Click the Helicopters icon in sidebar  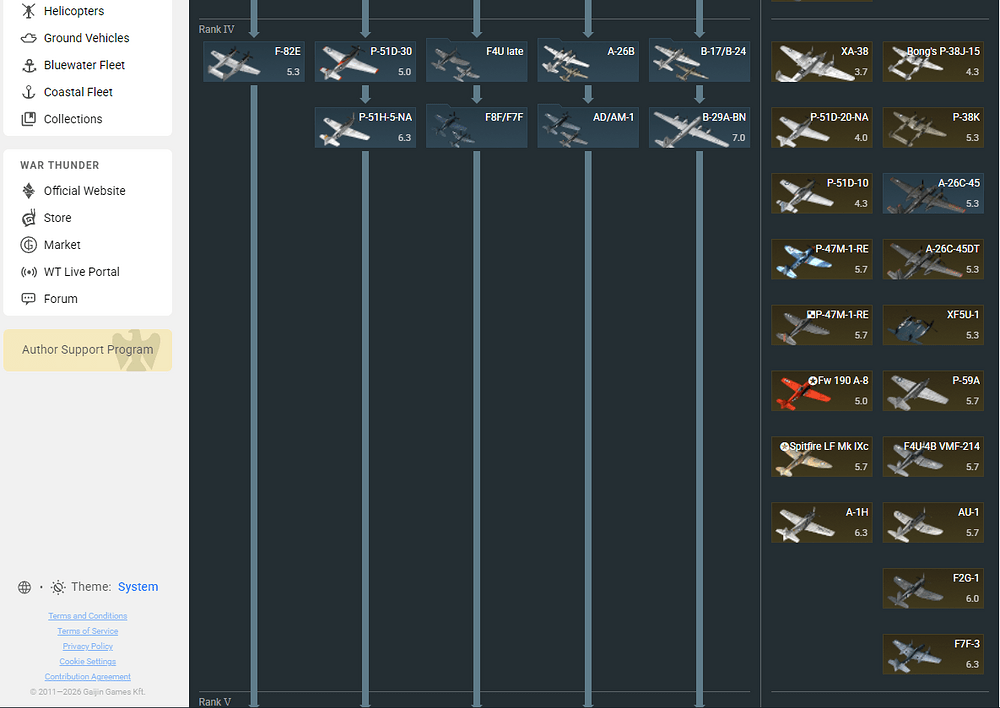click(28, 11)
